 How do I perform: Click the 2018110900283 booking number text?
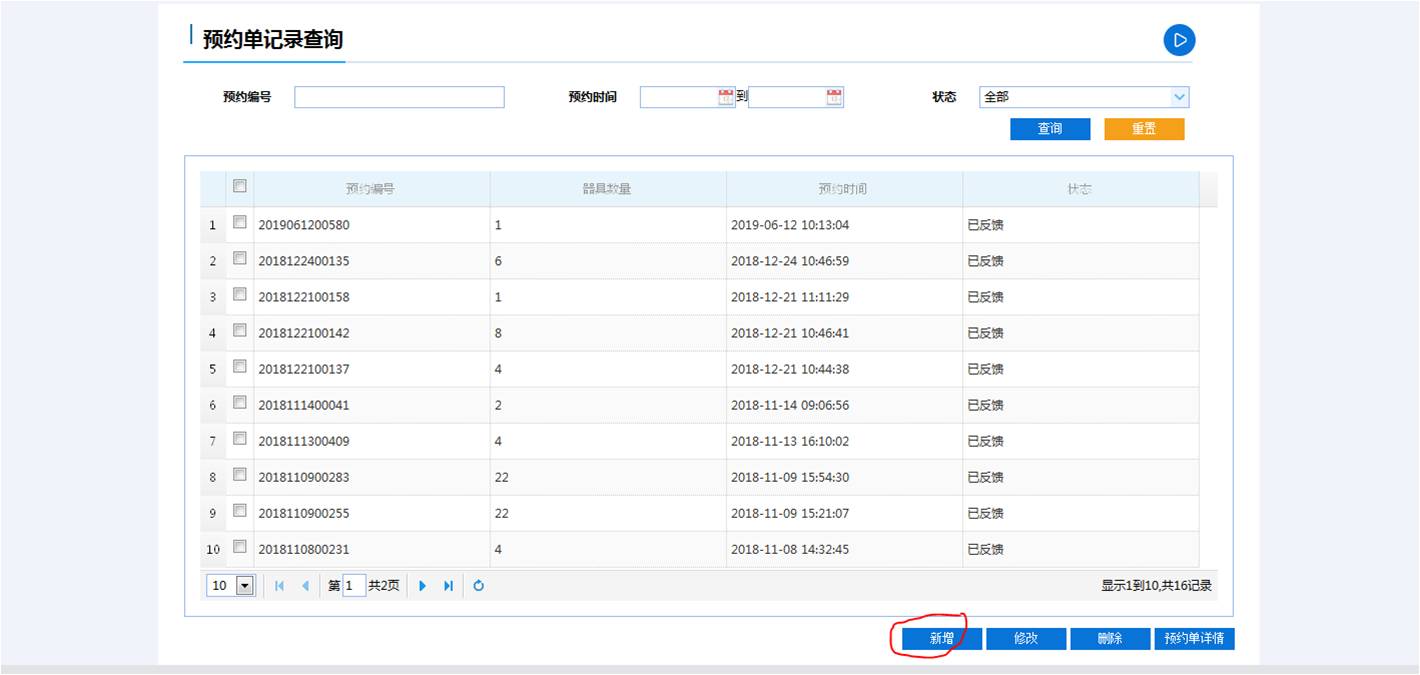click(x=304, y=477)
